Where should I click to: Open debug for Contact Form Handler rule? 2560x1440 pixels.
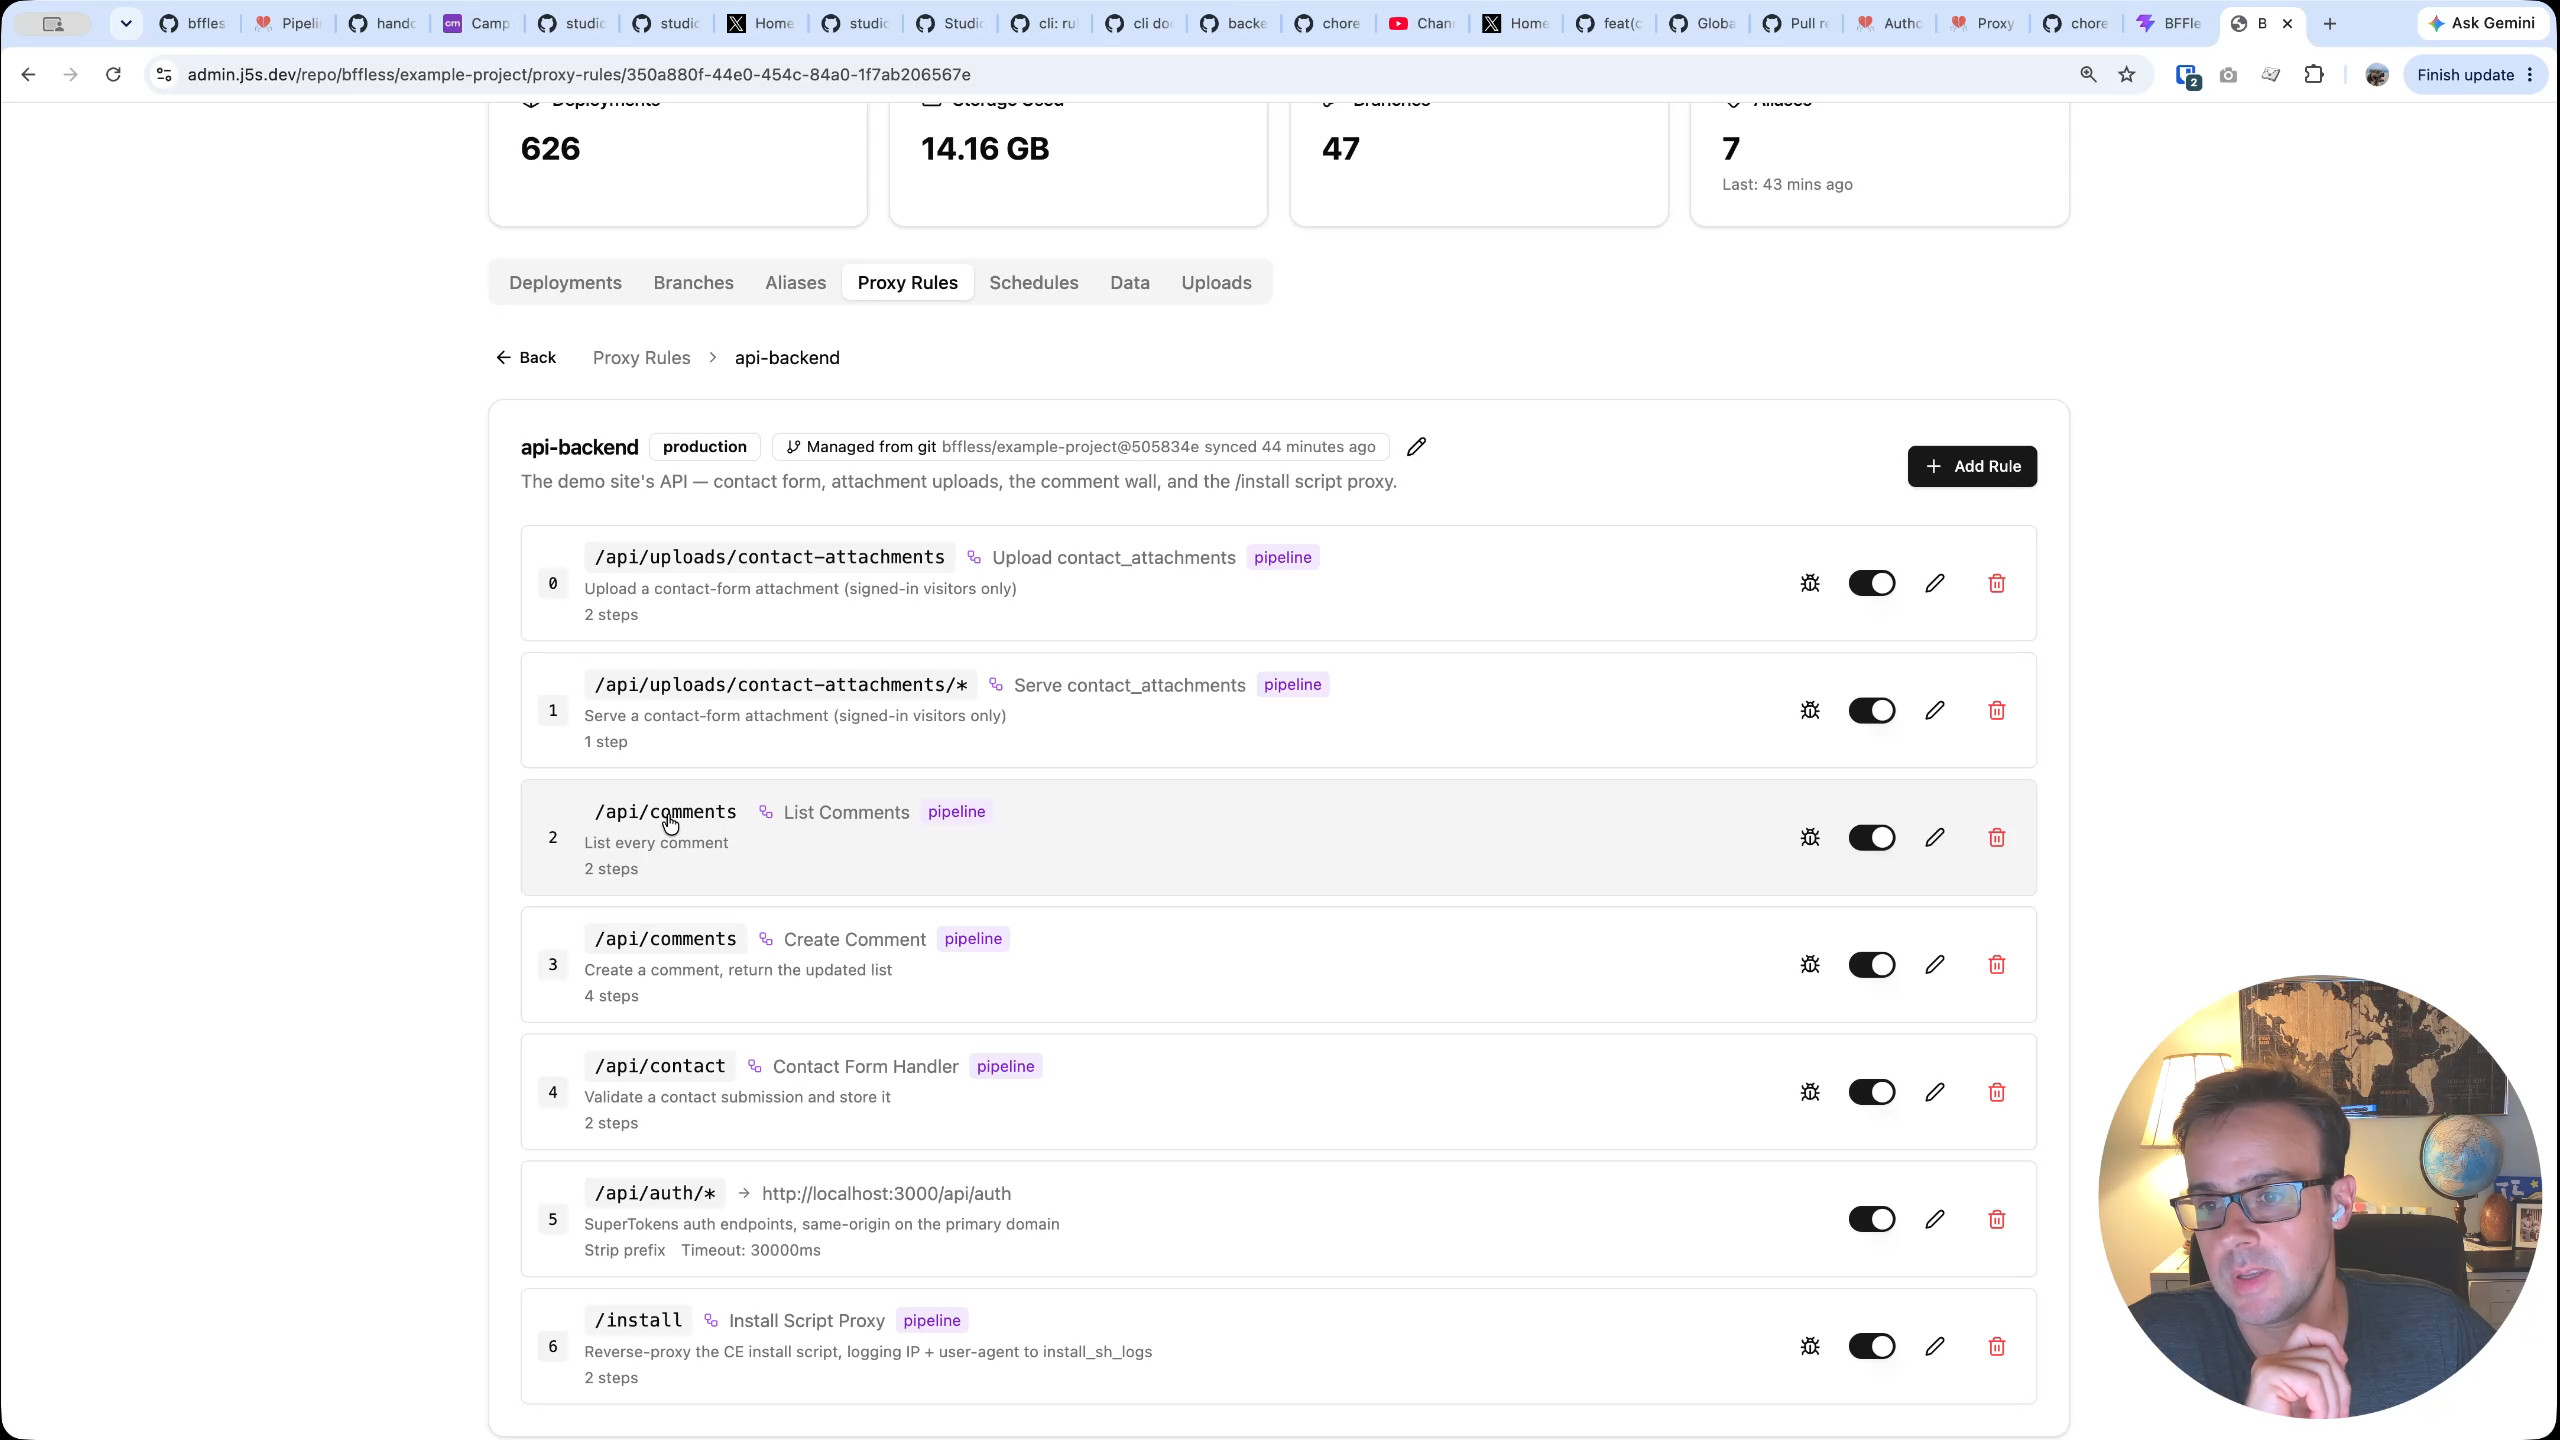tap(1810, 1092)
